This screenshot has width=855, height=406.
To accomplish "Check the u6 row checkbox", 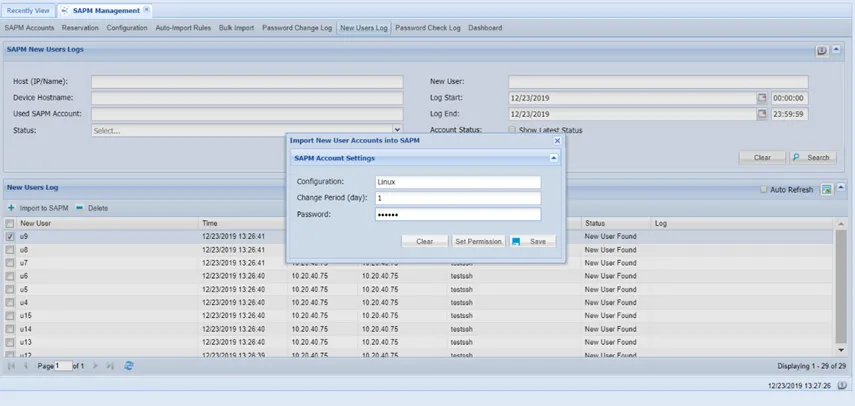I will point(10,276).
